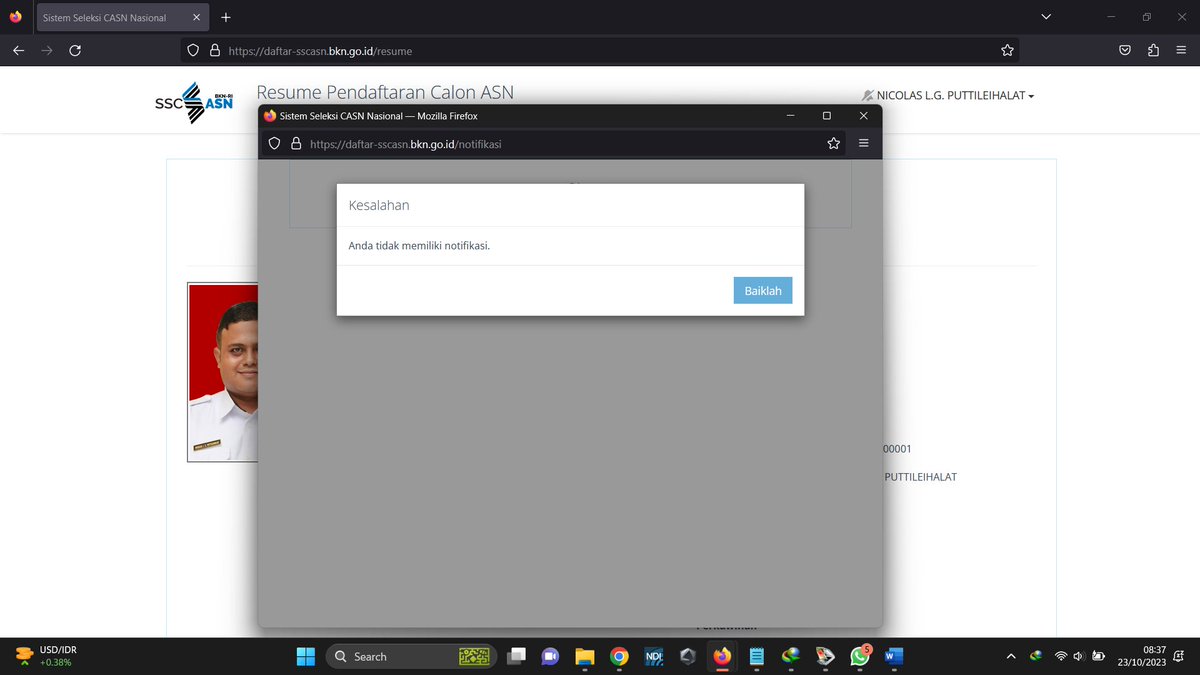Open File Explorer from the taskbar
This screenshot has width=1200, height=675.
coord(584,656)
